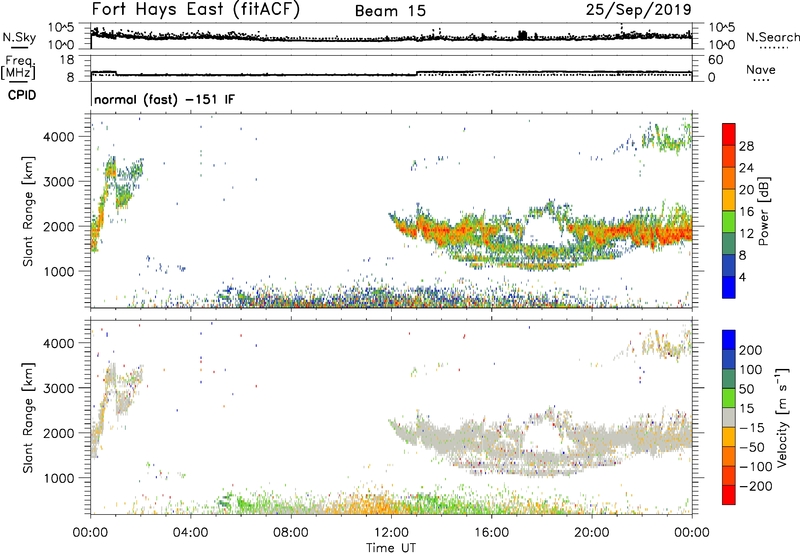Click the 'Beam 15' label
This screenshot has height=554, width=800.
390,11
